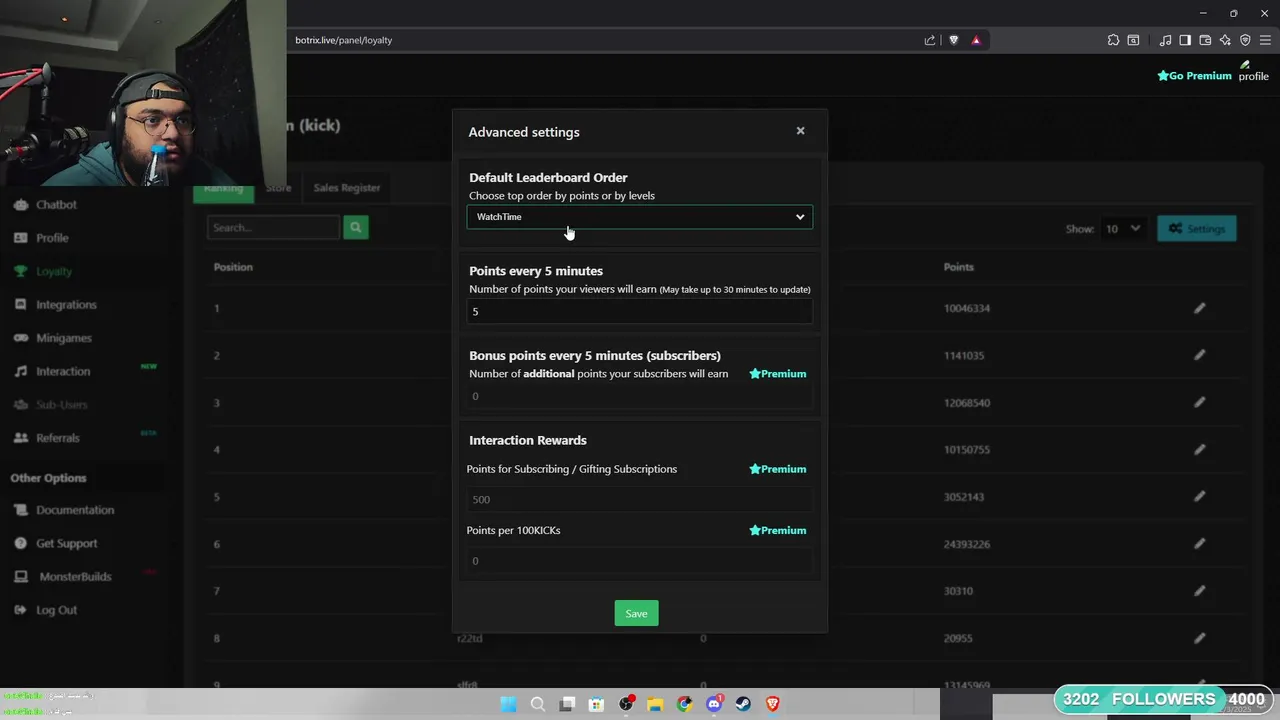Open Get Support in the sidebar
This screenshot has height=720, width=1280.
[66, 543]
